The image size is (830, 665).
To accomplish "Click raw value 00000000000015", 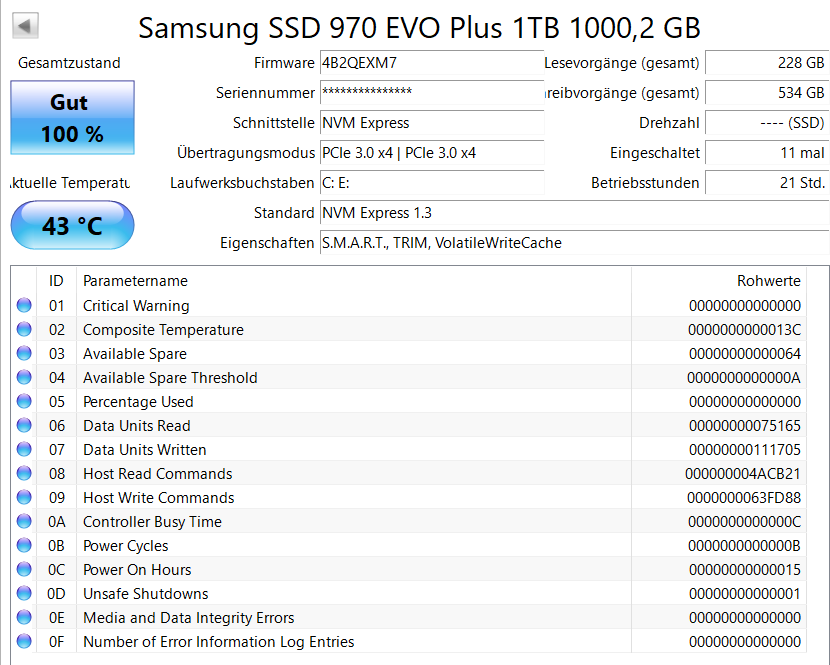I will [745, 570].
